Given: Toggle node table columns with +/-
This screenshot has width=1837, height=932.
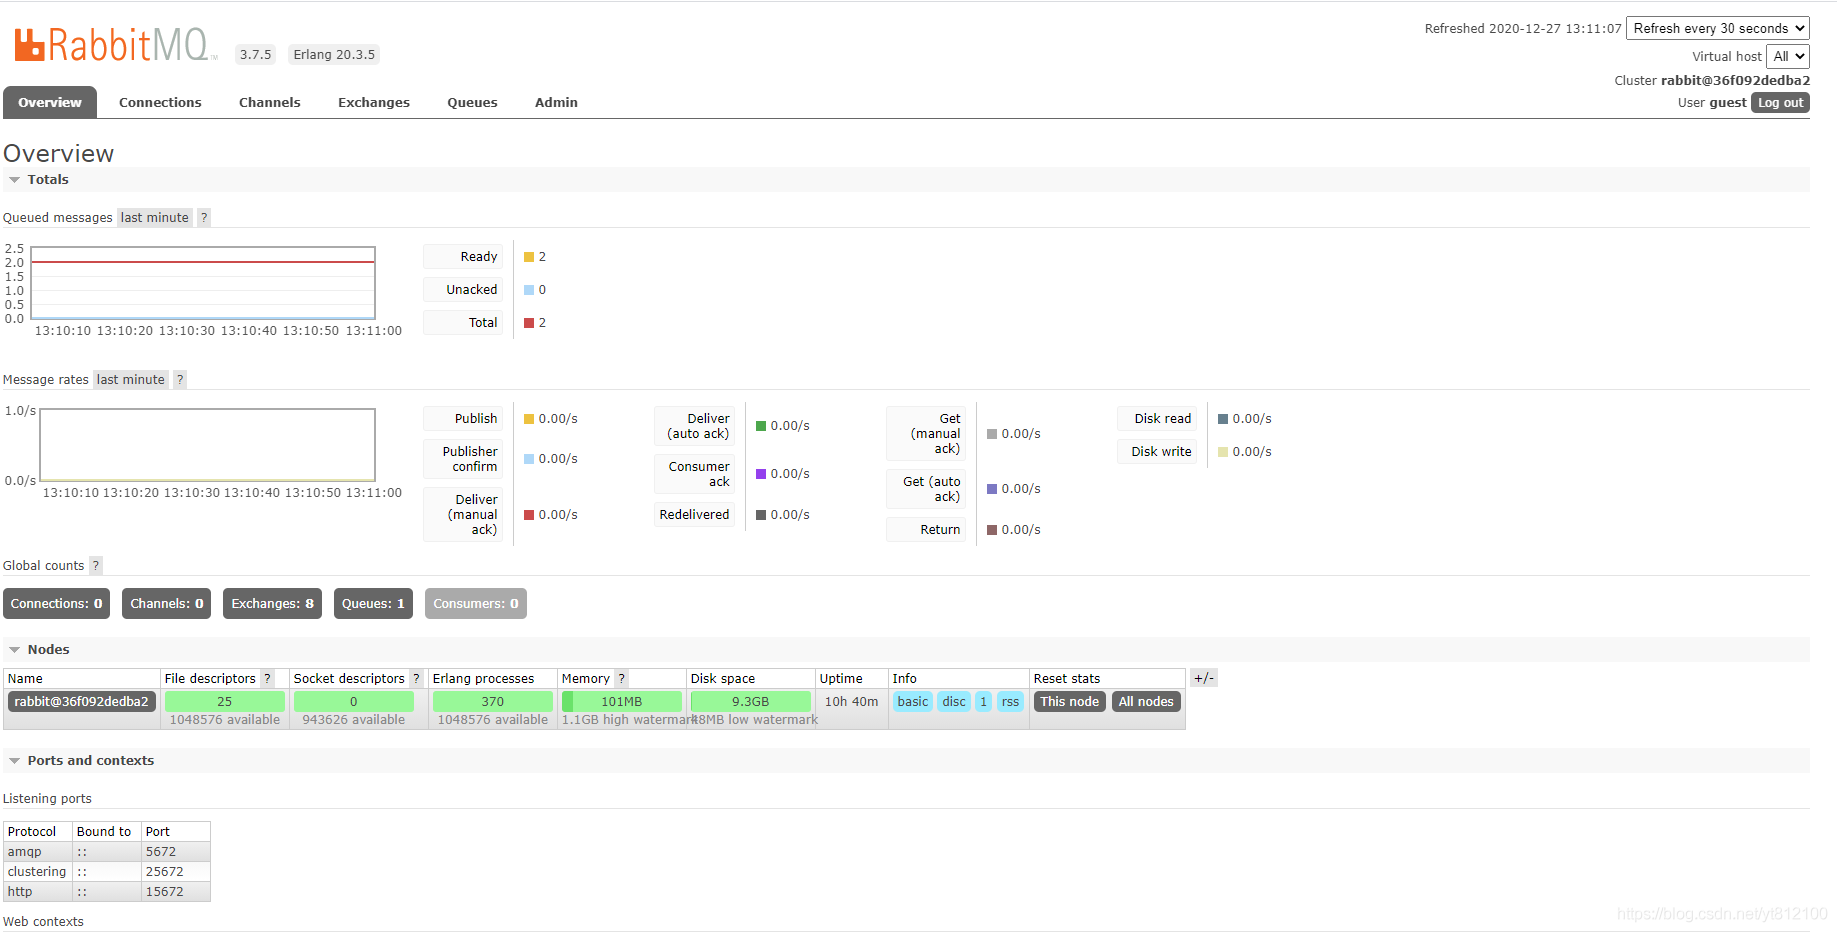Looking at the screenshot, I should [x=1203, y=678].
